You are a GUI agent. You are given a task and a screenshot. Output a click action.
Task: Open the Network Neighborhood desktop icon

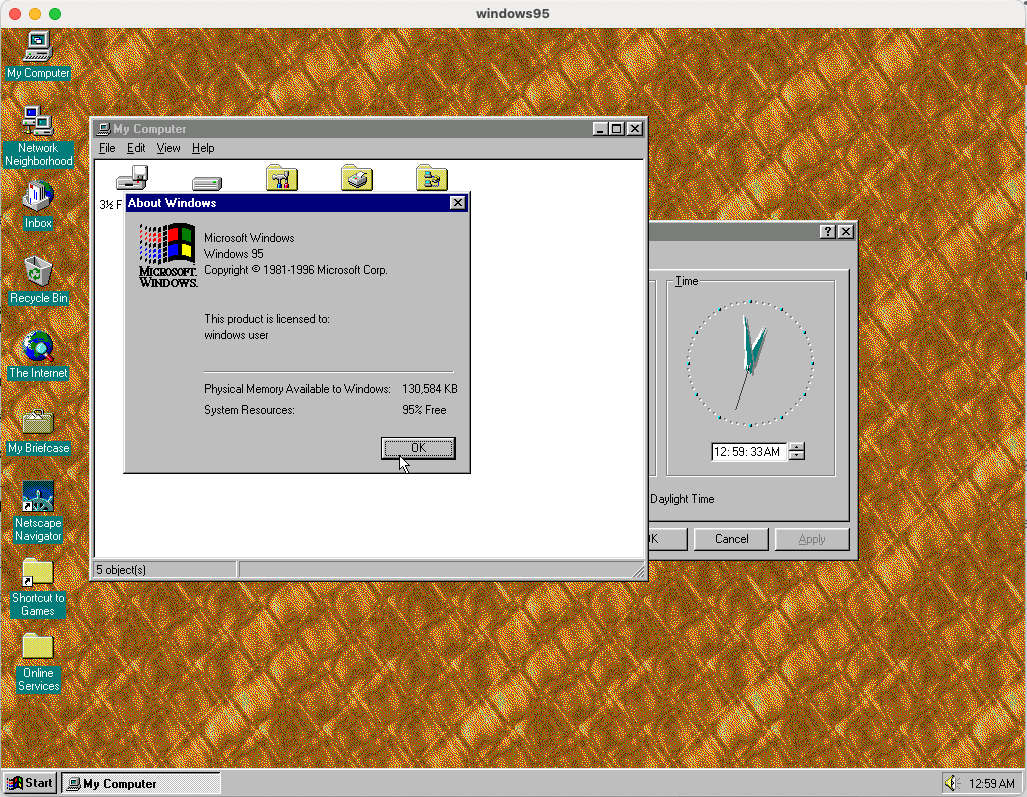[38, 122]
